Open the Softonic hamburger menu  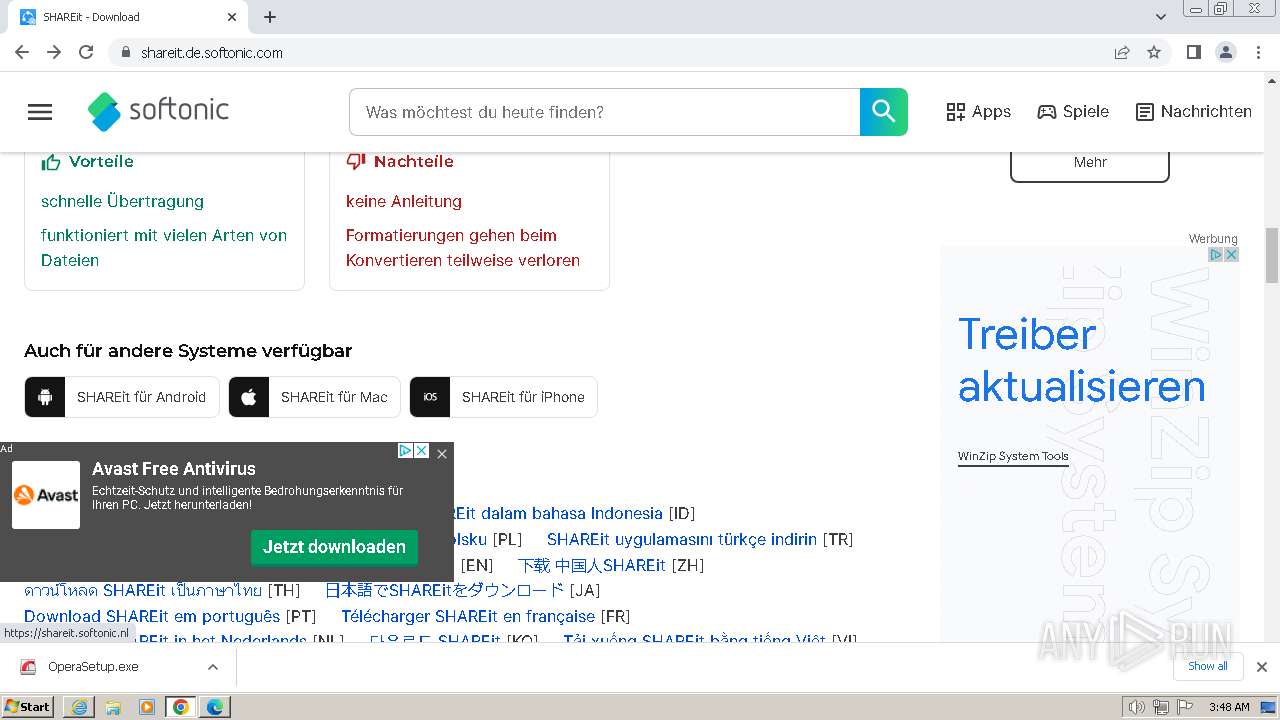pyautogui.click(x=40, y=112)
